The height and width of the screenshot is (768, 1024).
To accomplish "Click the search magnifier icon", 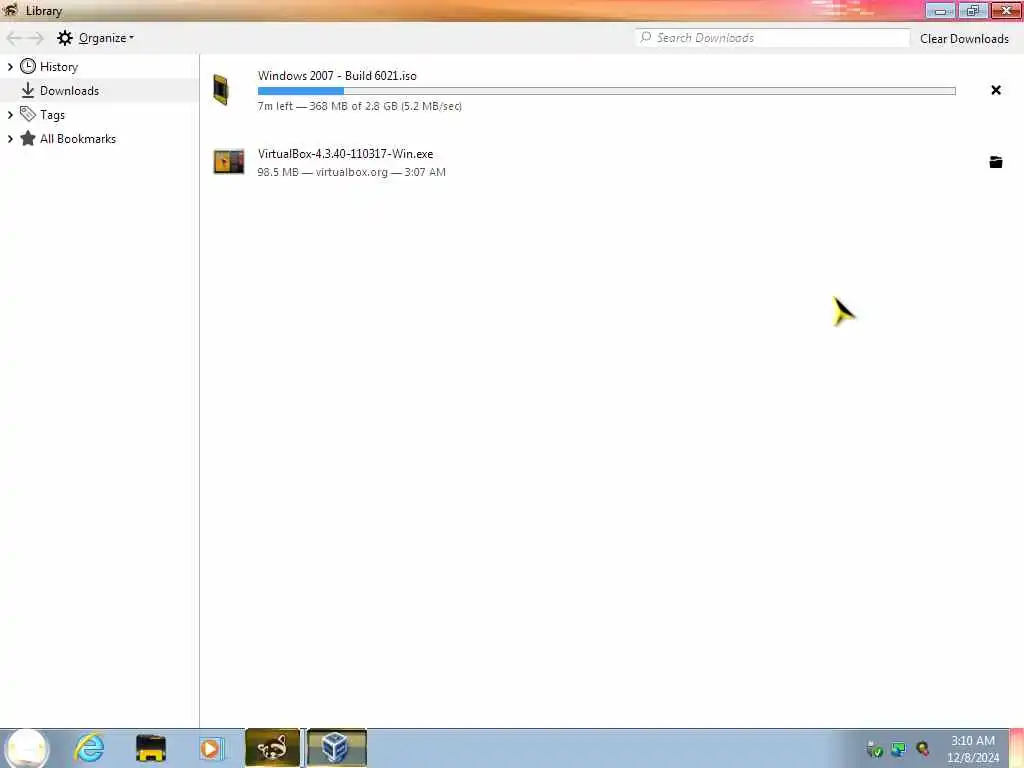I will 645,37.
